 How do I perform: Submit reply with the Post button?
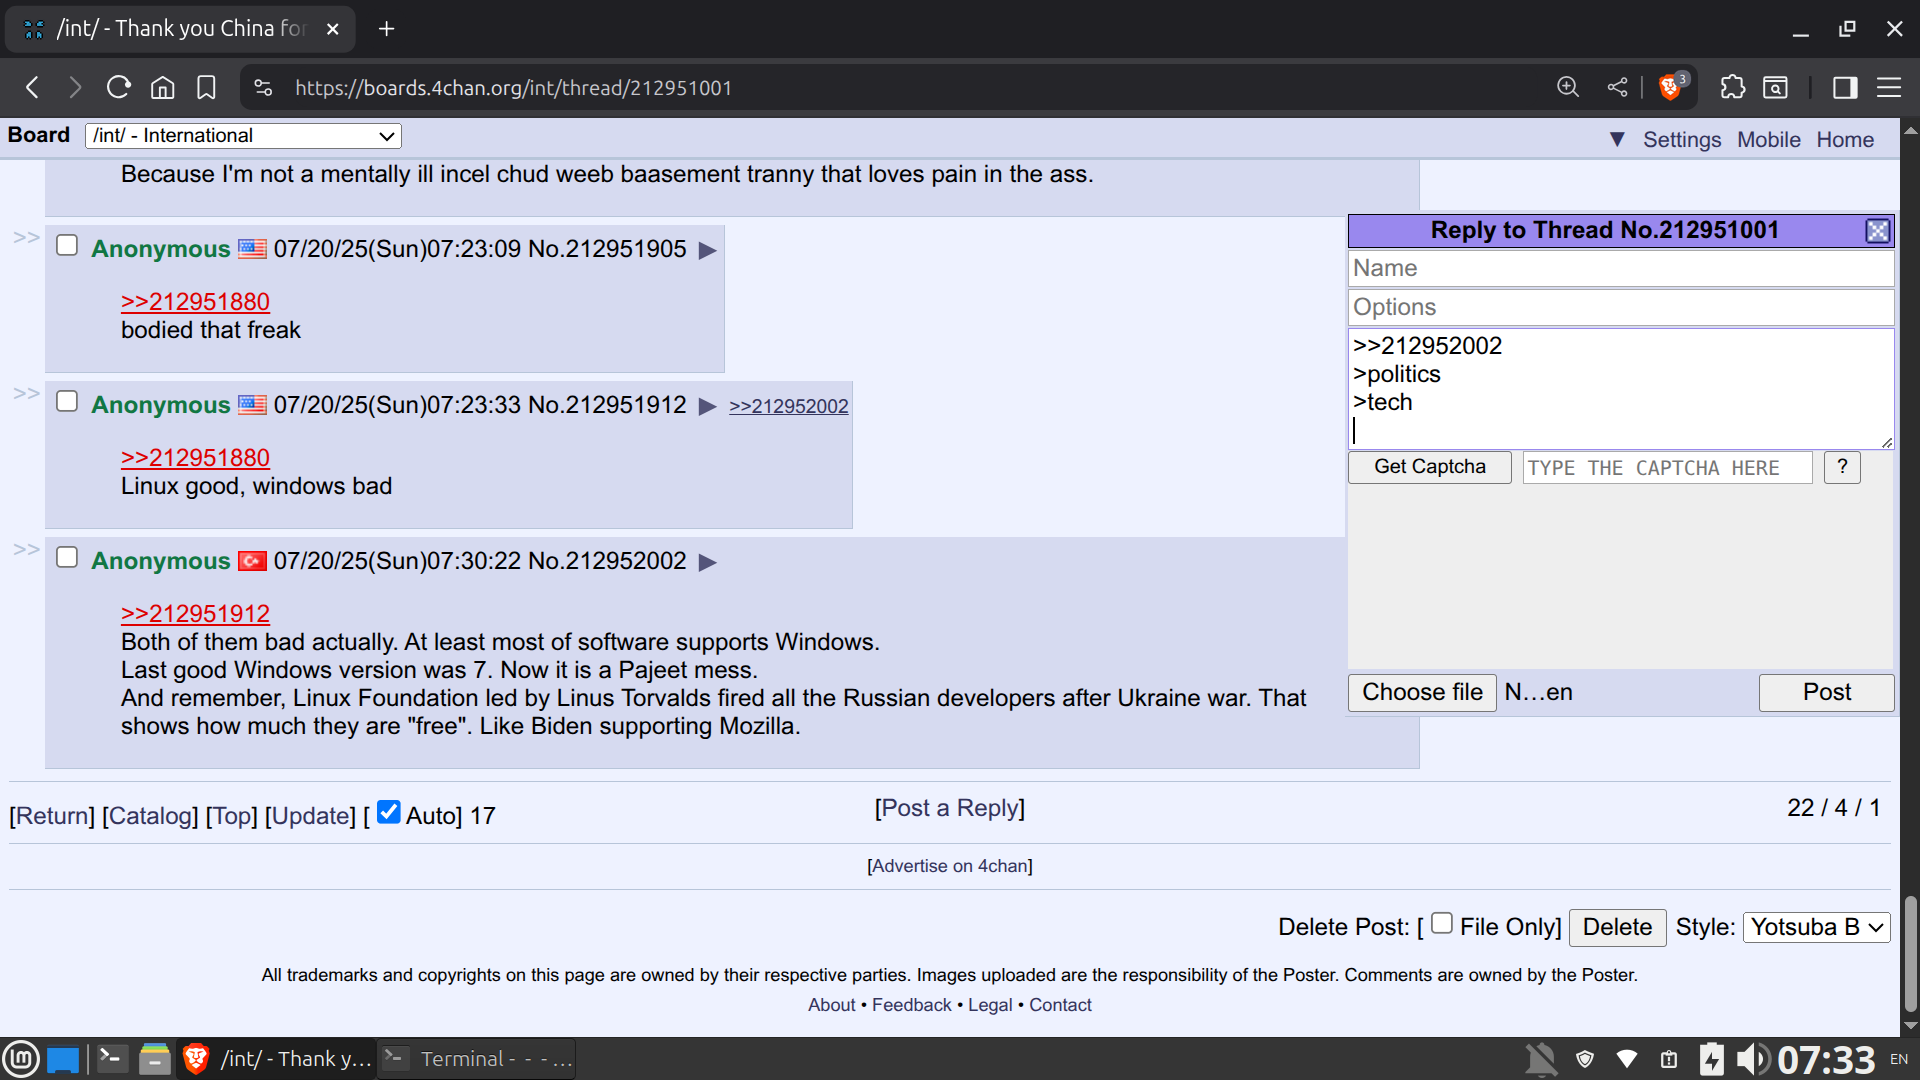click(1826, 693)
